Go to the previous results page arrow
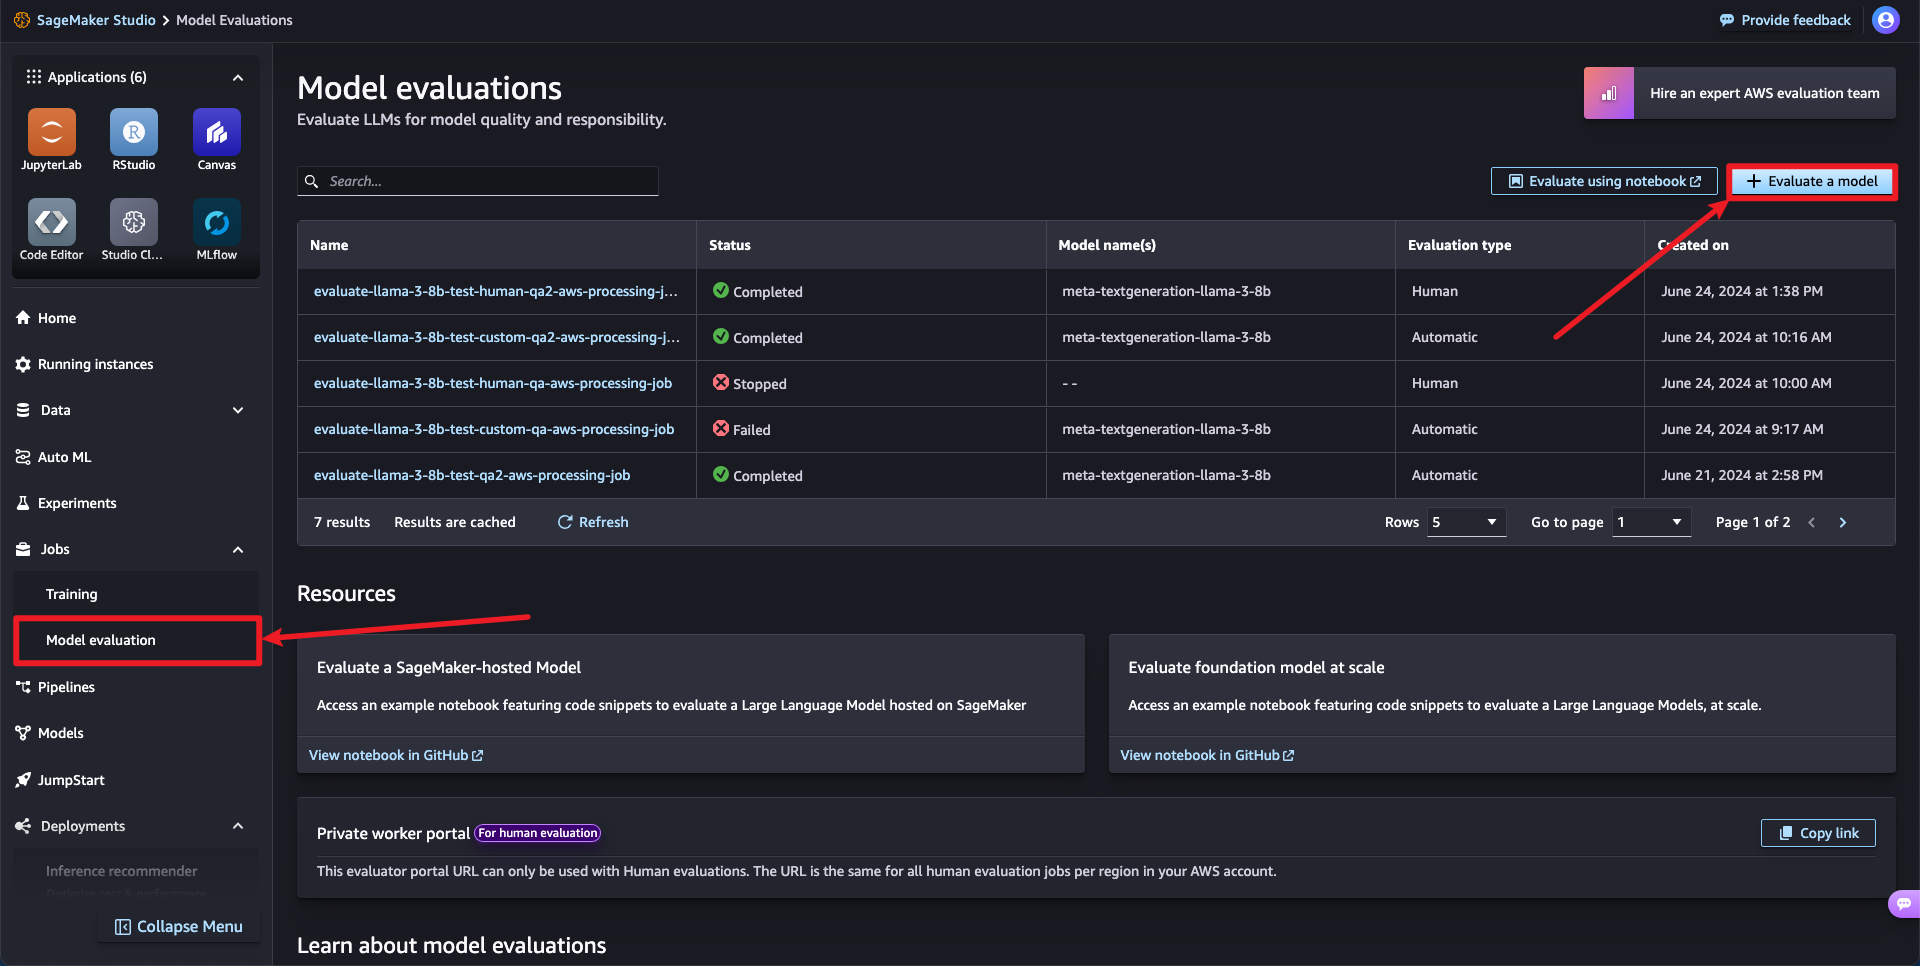The image size is (1920, 966). click(1811, 522)
